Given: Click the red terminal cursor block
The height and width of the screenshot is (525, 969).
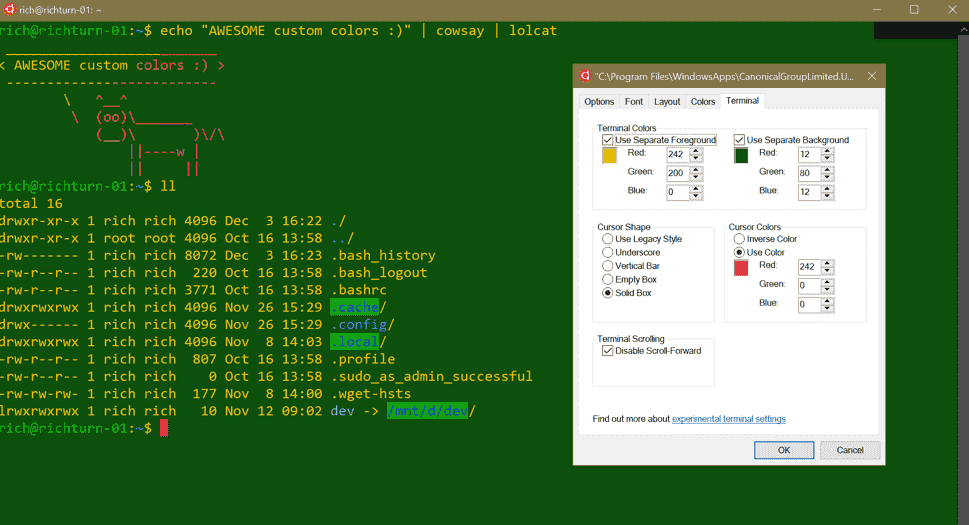Looking at the screenshot, I should click(x=164, y=428).
